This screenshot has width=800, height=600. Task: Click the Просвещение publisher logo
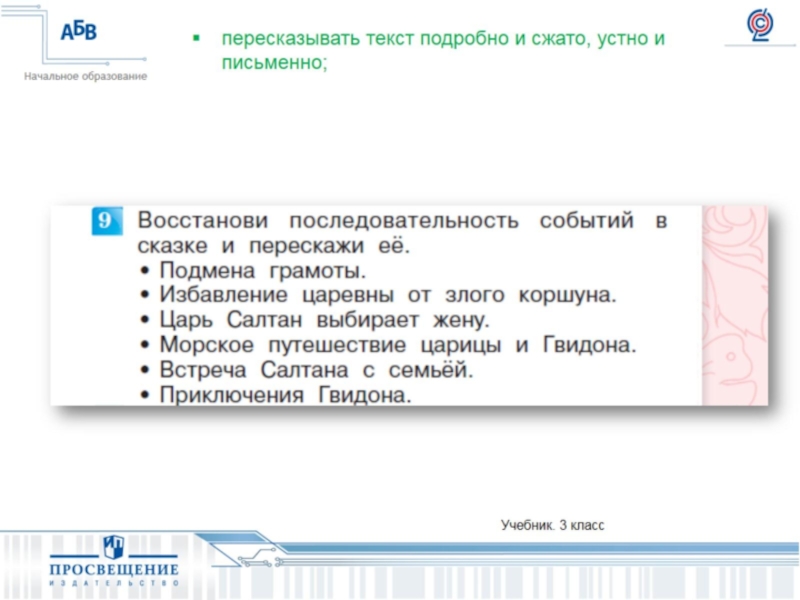114,561
